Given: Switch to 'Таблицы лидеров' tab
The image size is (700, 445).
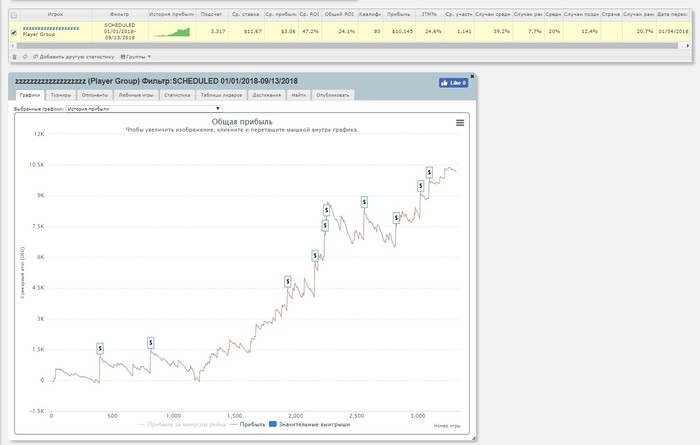Looking at the screenshot, I should 221,95.
